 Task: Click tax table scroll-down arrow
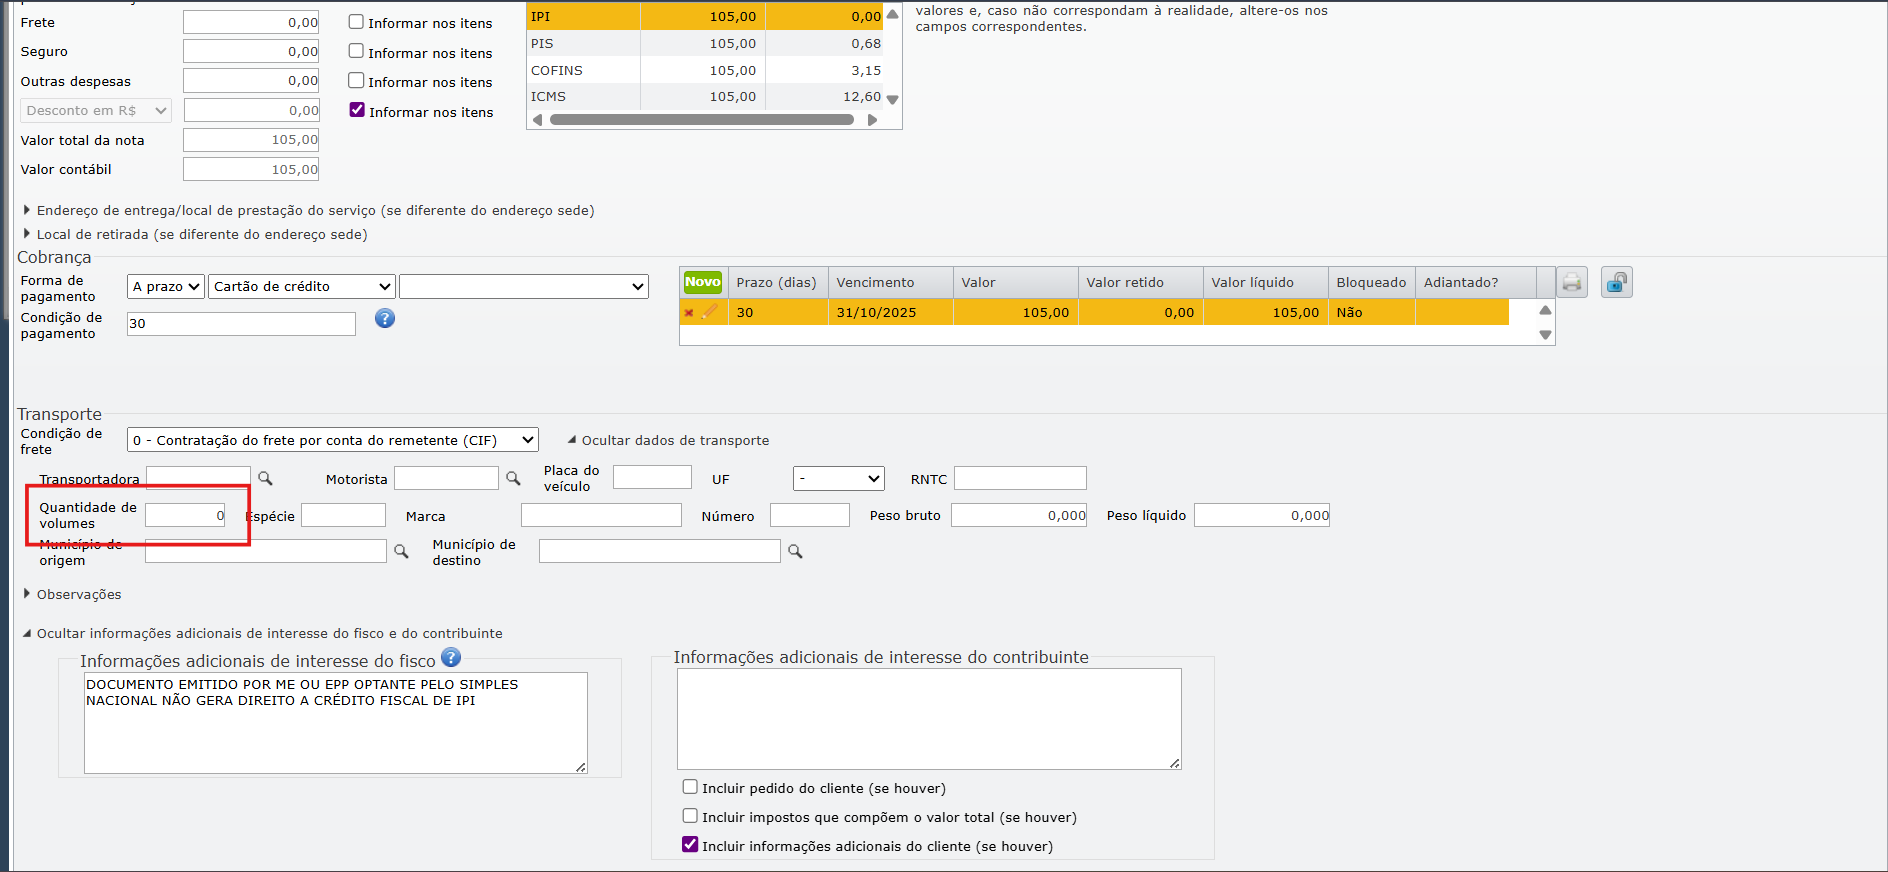(892, 99)
